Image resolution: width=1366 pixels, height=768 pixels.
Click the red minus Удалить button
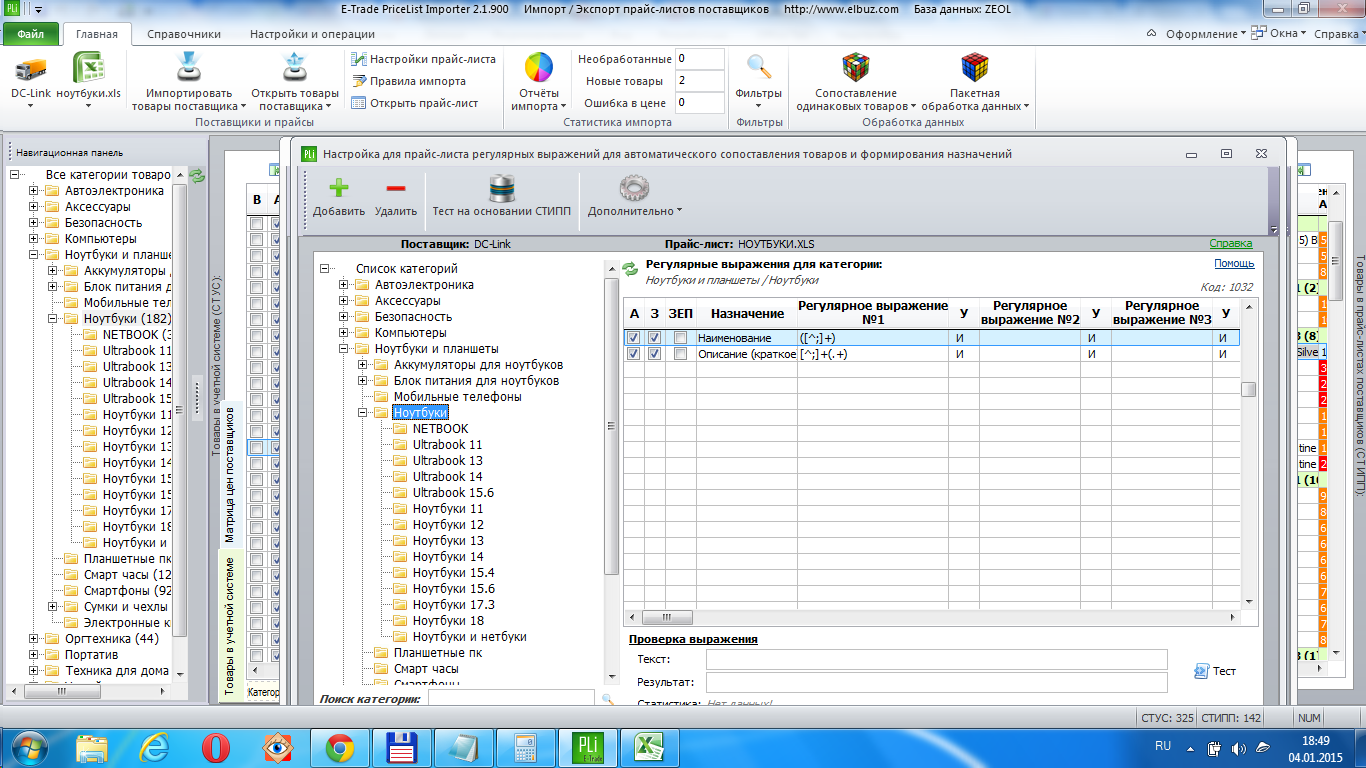[396, 196]
